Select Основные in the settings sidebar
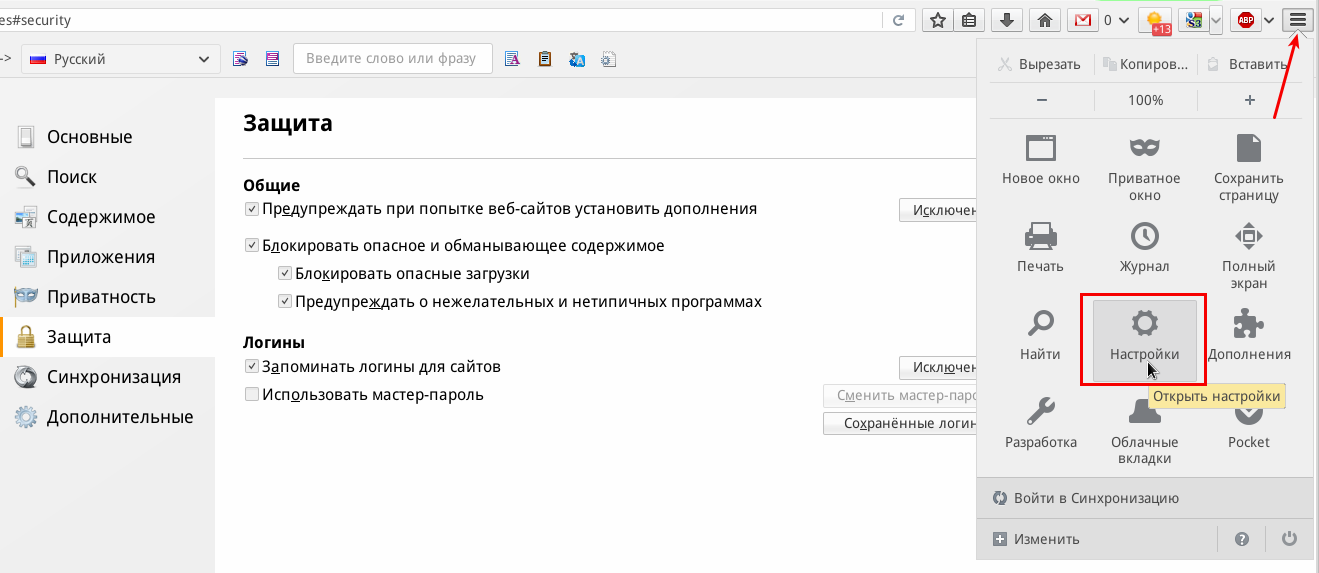 pos(107,137)
